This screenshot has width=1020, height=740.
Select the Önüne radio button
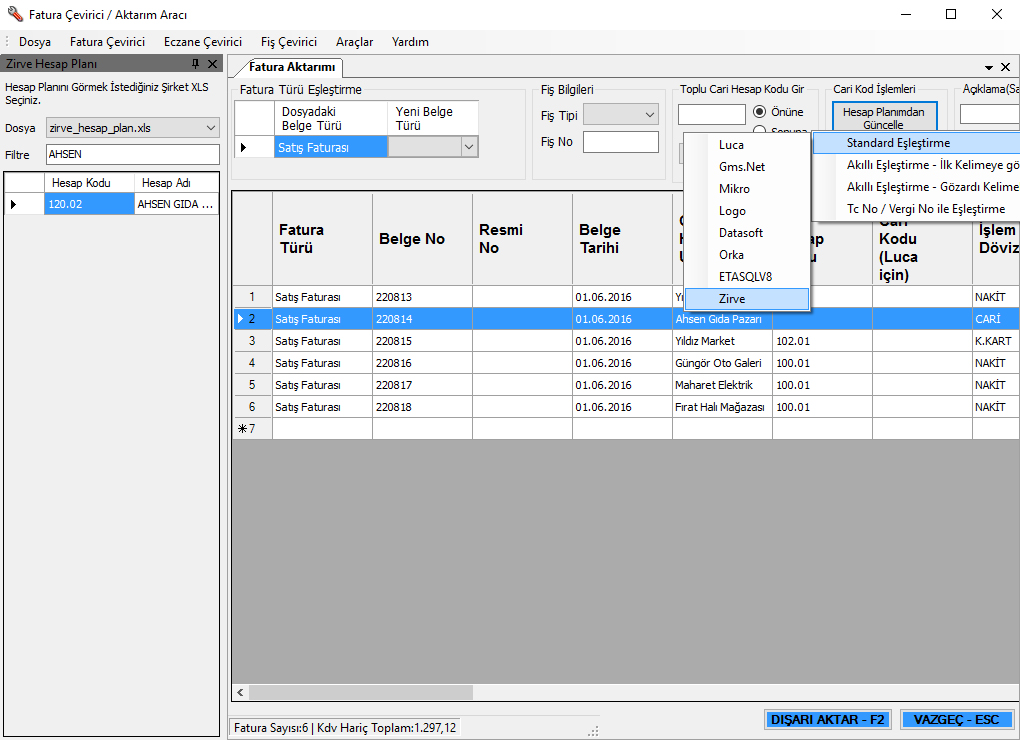(759, 112)
